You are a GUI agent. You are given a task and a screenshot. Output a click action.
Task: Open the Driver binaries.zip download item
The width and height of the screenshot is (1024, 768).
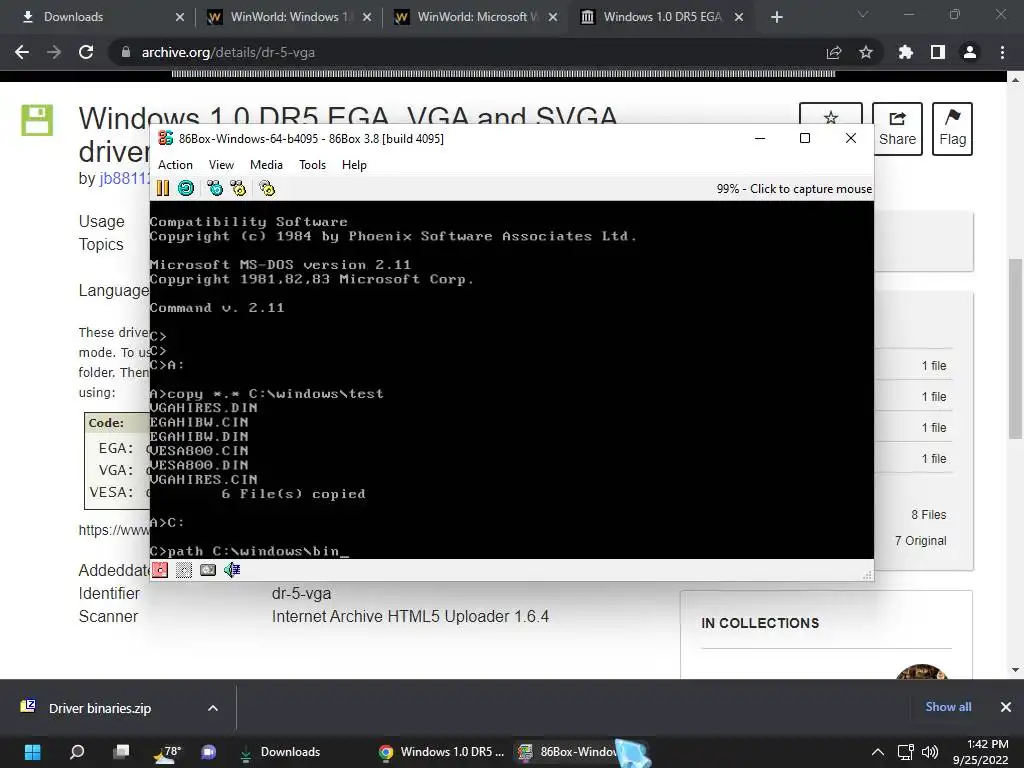(99, 708)
